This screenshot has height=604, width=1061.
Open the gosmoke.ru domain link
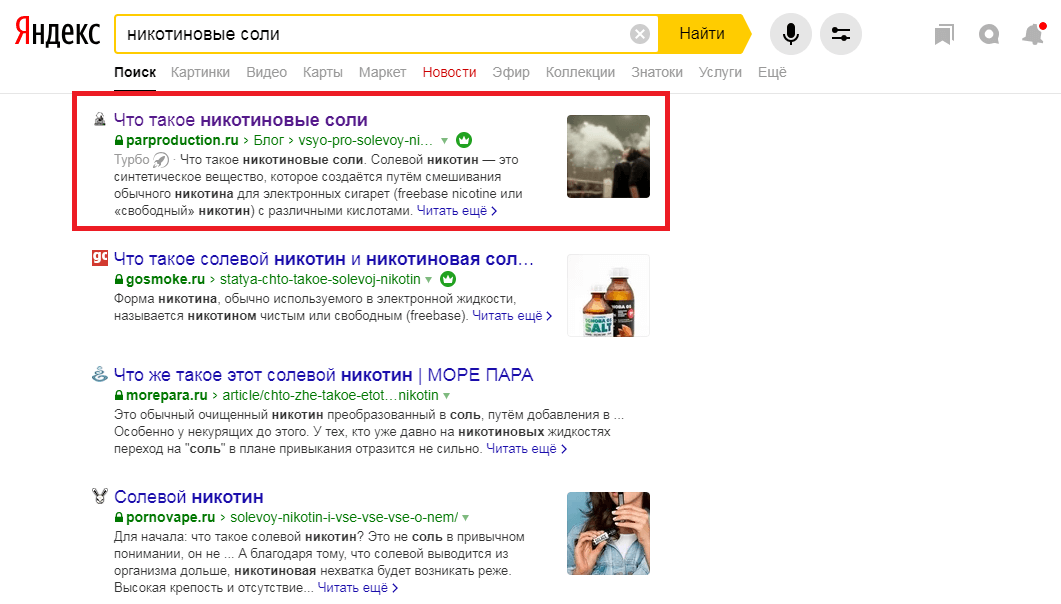pyautogui.click(x=165, y=279)
